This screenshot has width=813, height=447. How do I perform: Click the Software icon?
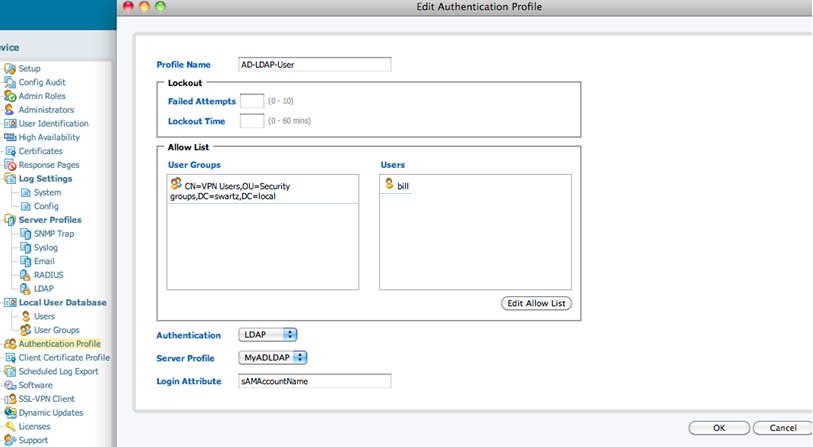tap(10, 385)
